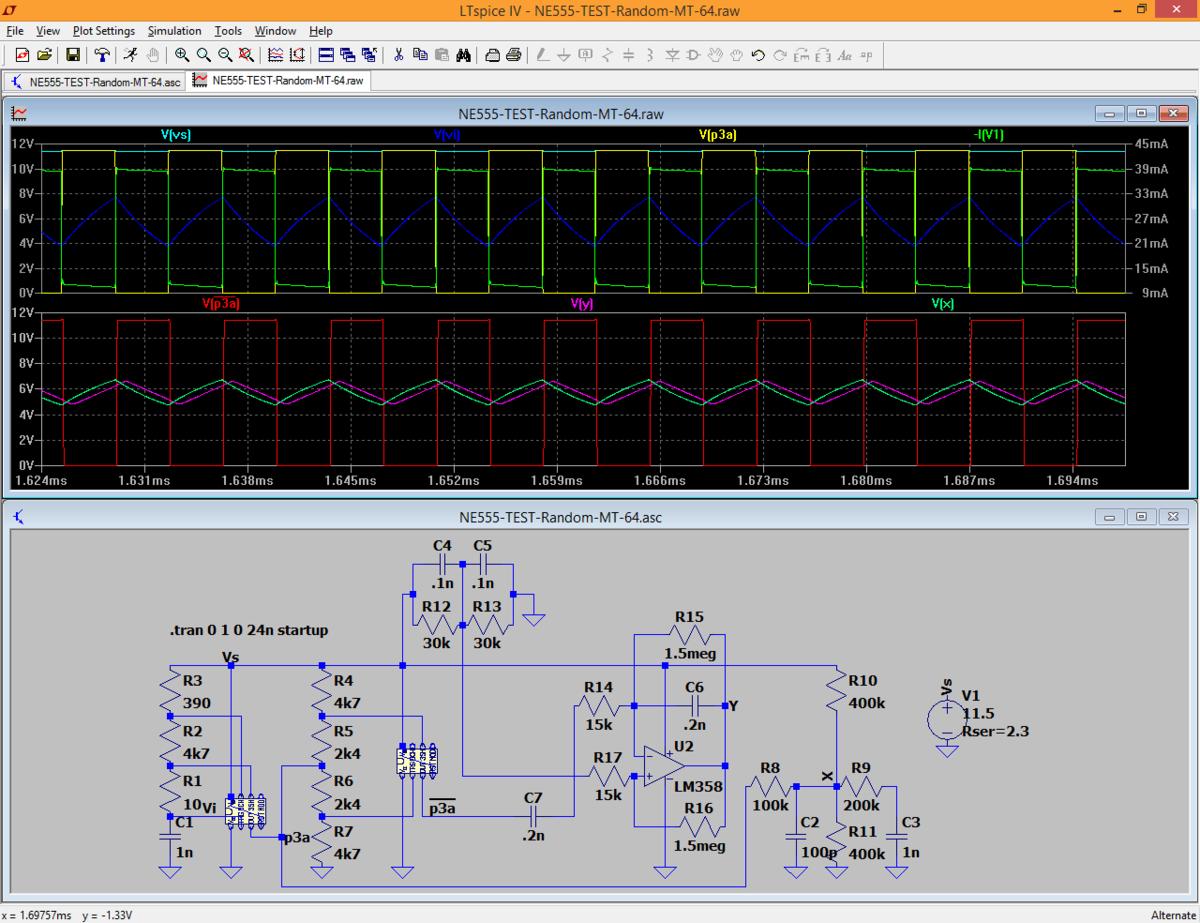The image size is (1200, 923).
Task: Open a file using the folder icon
Action: (x=45, y=55)
